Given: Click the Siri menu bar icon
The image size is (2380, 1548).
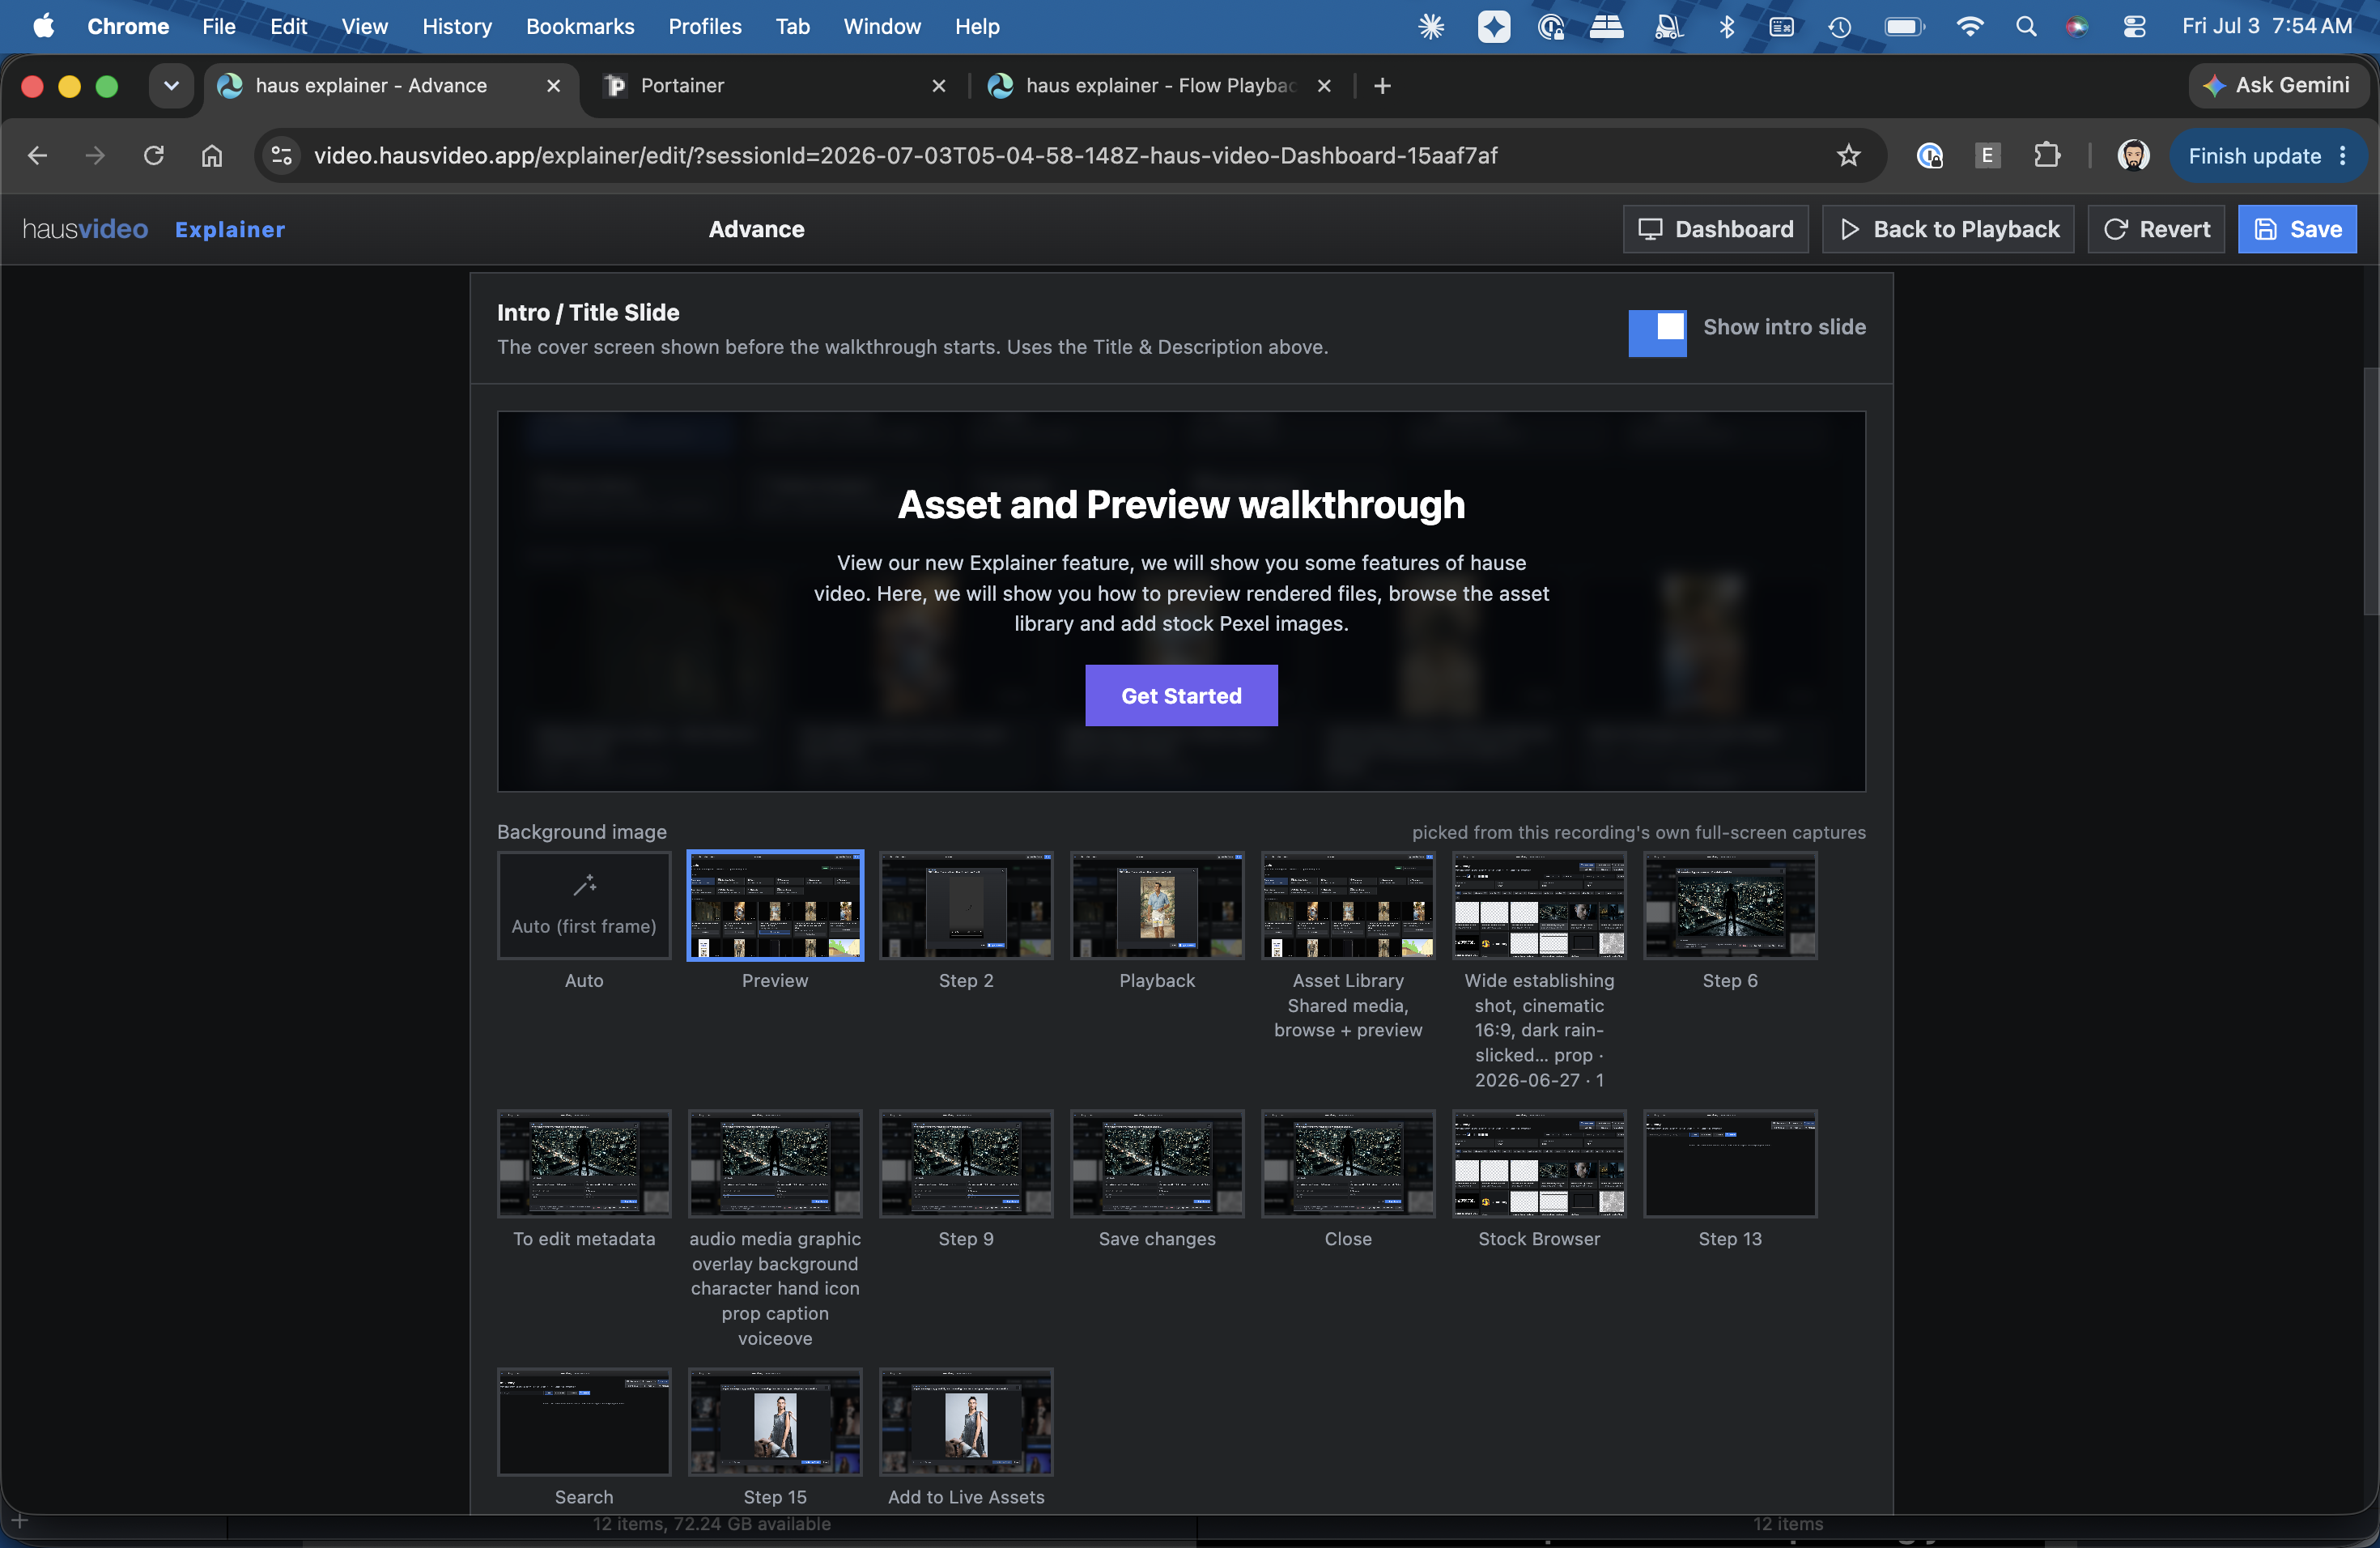Looking at the screenshot, I should coord(2077,26).
